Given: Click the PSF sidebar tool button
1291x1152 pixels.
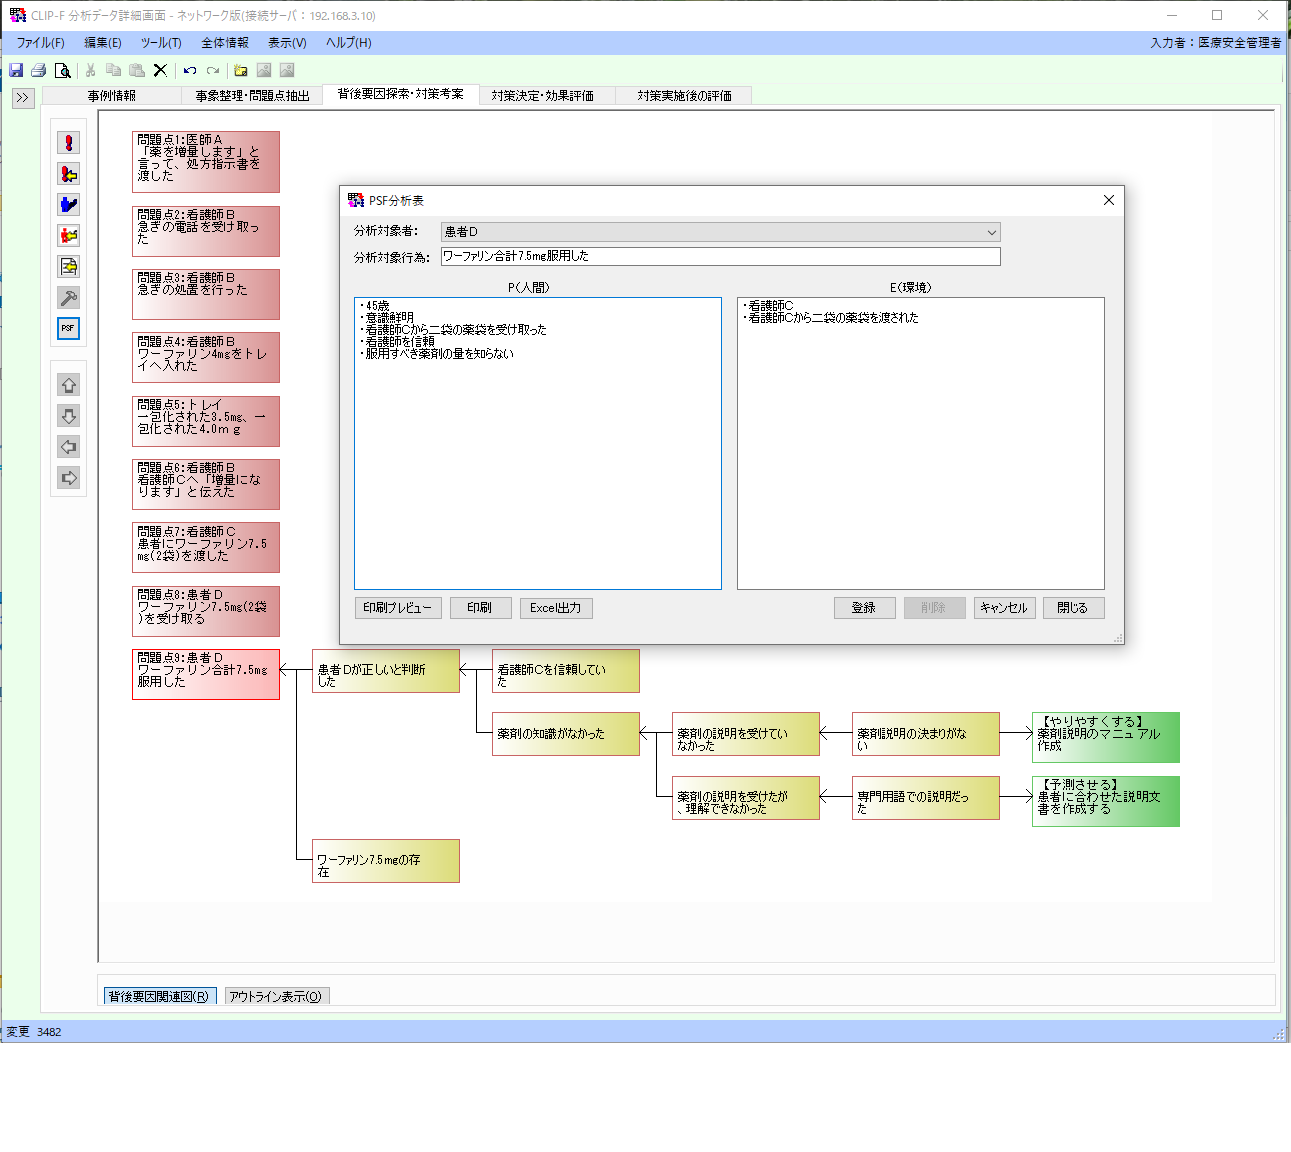Looking at the screenshot, I should point(68,328).
